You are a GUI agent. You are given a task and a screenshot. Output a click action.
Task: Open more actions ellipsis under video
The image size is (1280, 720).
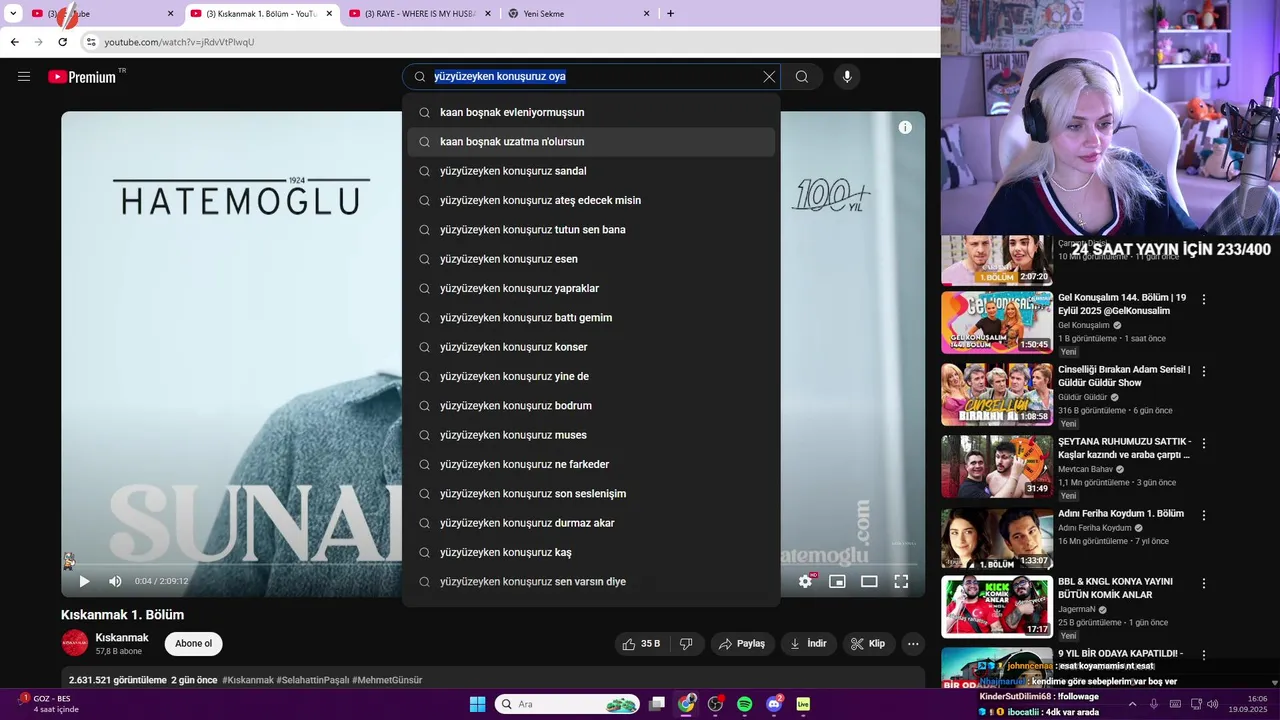click(x=912, y=644)
